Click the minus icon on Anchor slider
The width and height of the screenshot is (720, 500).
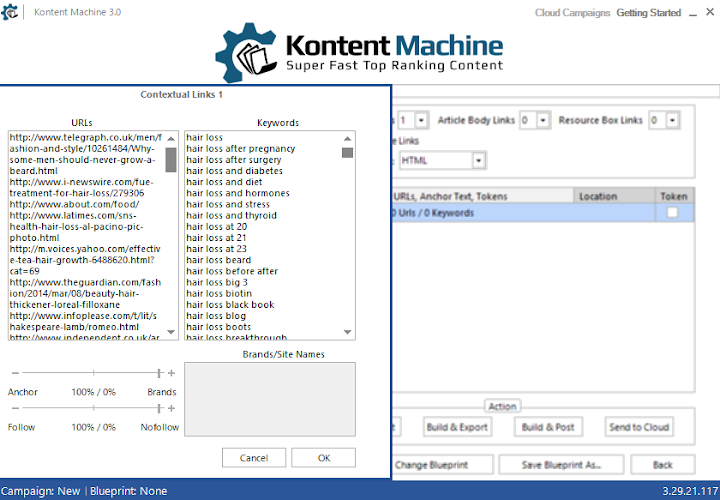coord(15,373)
